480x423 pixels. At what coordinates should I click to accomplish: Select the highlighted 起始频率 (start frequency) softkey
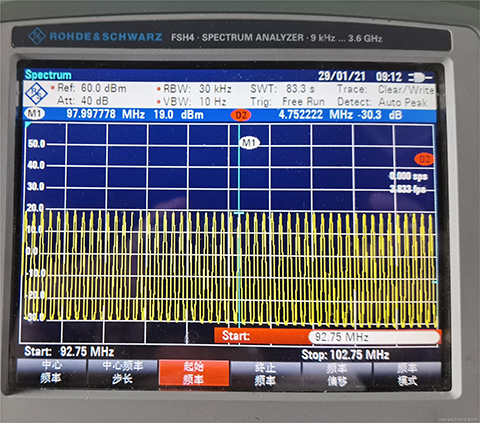click(194, 373)
